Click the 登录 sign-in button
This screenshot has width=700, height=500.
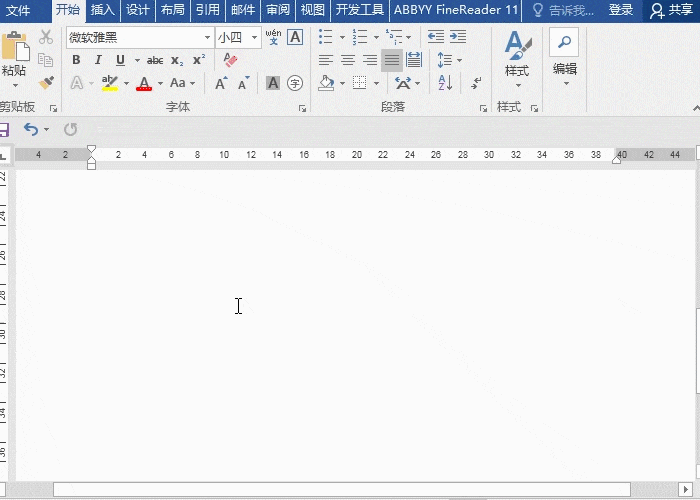(621, 10)
